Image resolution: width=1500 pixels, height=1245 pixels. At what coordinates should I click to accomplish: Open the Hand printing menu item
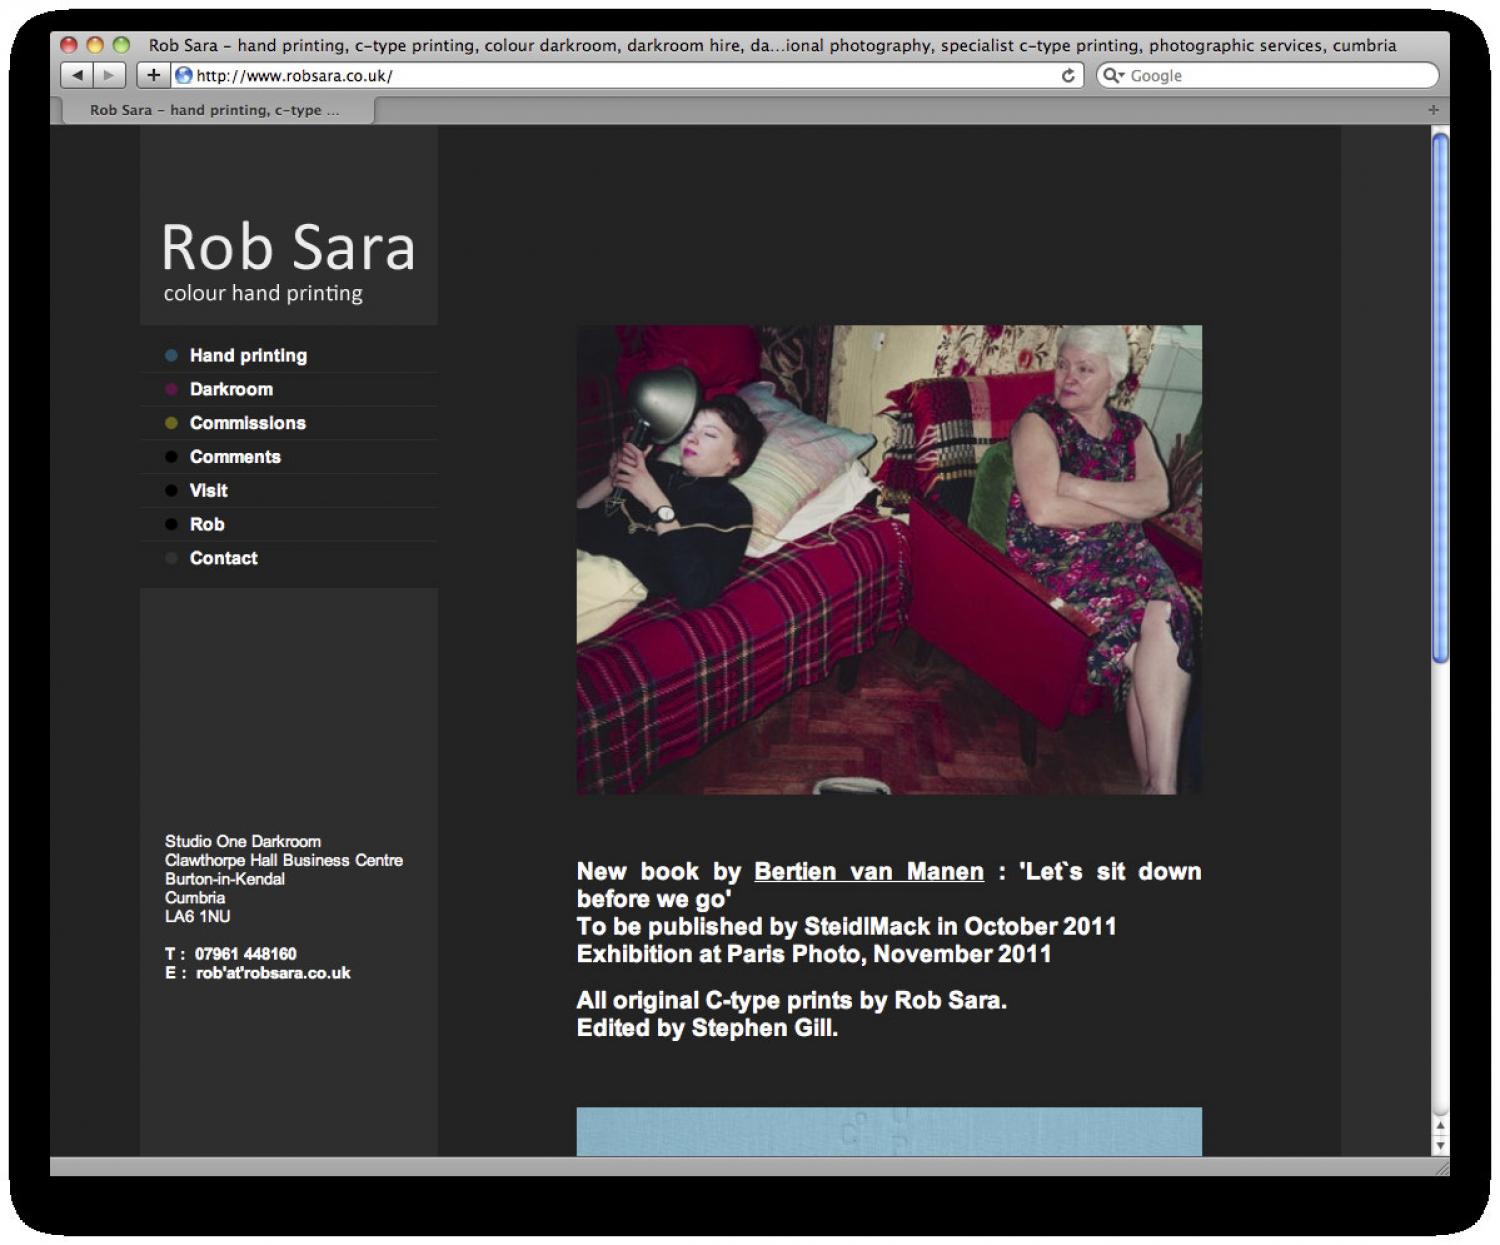[248, 355]
